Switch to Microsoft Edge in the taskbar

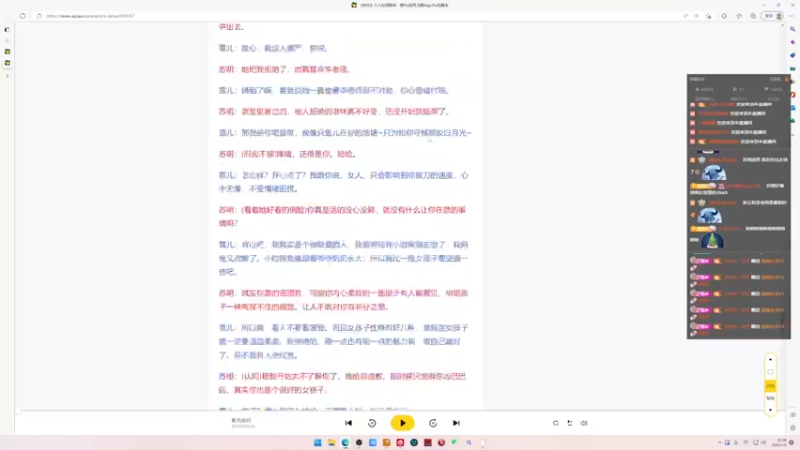pos(345,442)
